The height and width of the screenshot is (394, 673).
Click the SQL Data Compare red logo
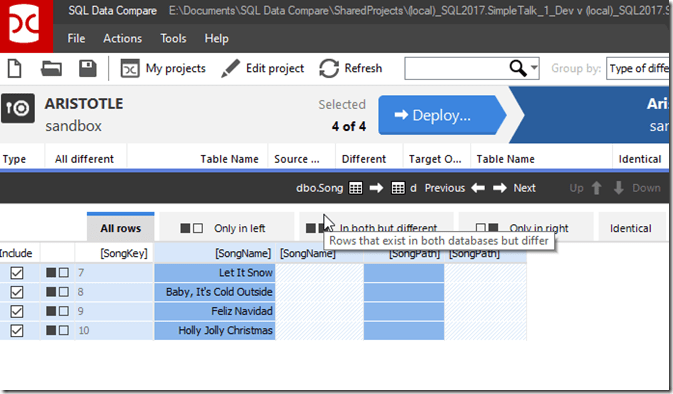coord(26,26)
